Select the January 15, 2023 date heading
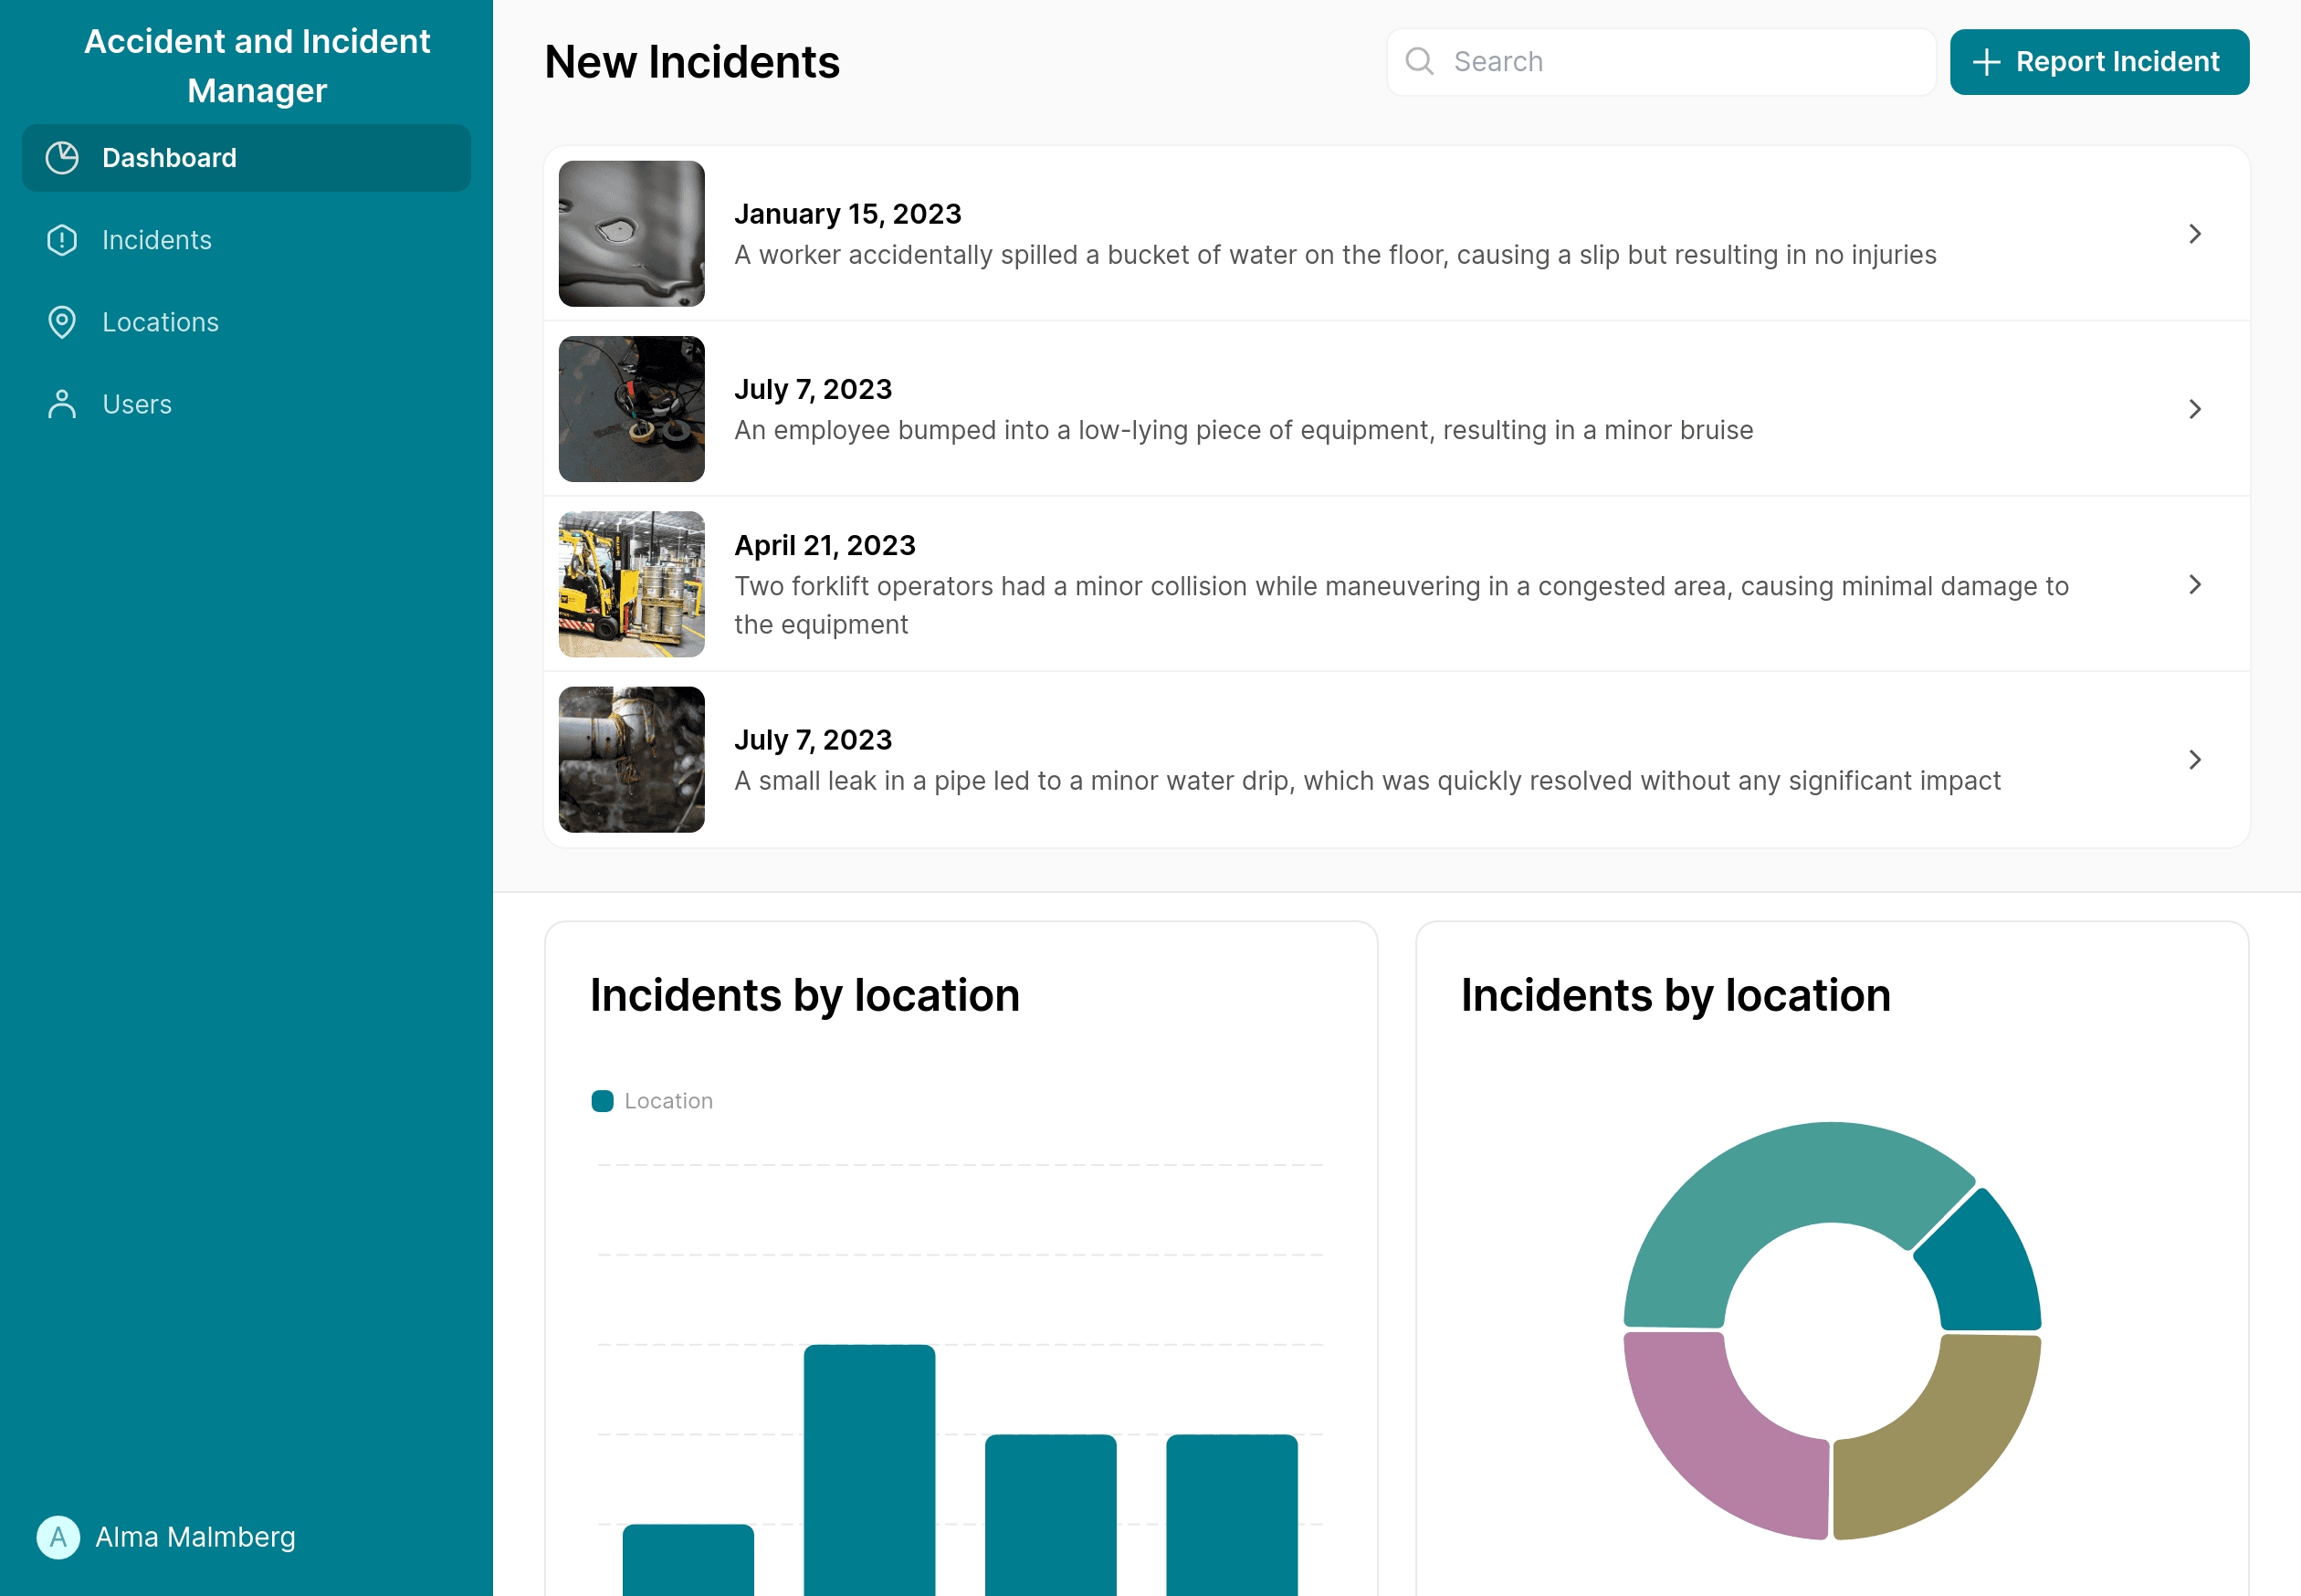The image size is (2301, 1596). pyautogui.click(x=847, y=214)
